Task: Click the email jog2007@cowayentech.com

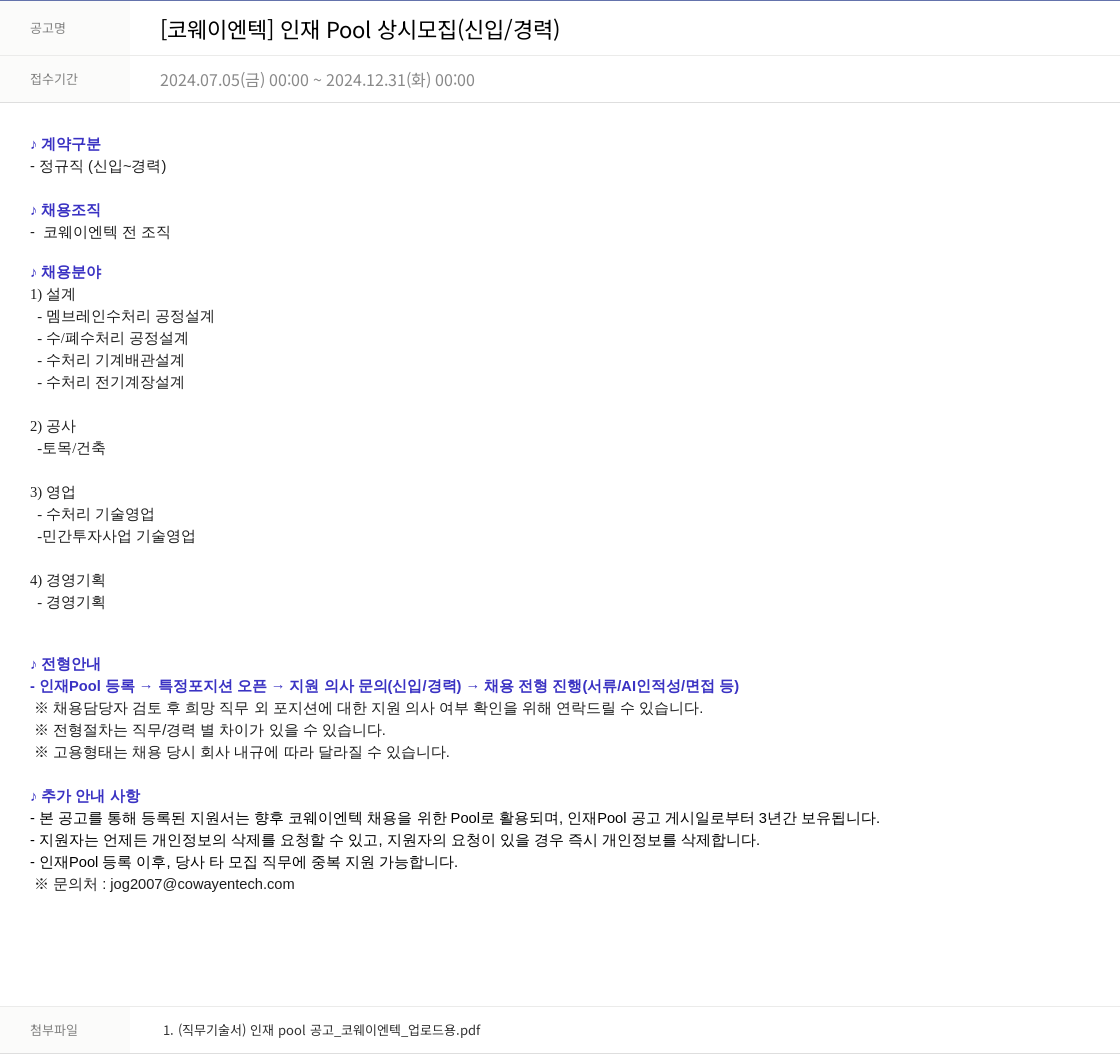Action: point(202,884)
